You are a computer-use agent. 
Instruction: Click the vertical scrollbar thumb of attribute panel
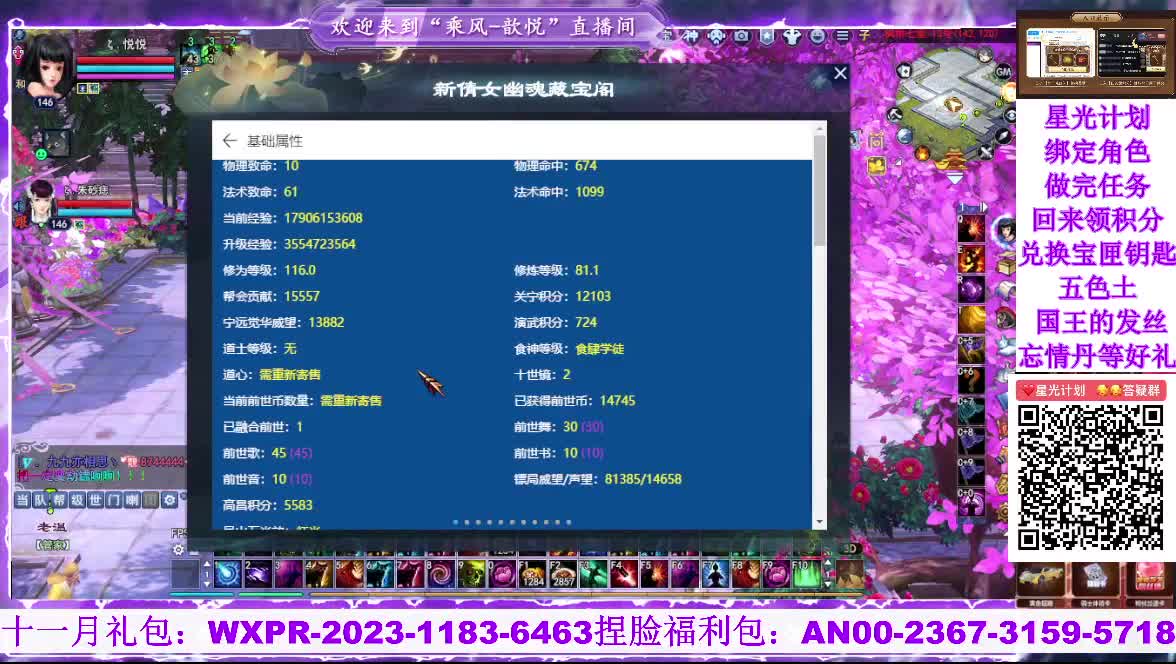coord(820,191)
